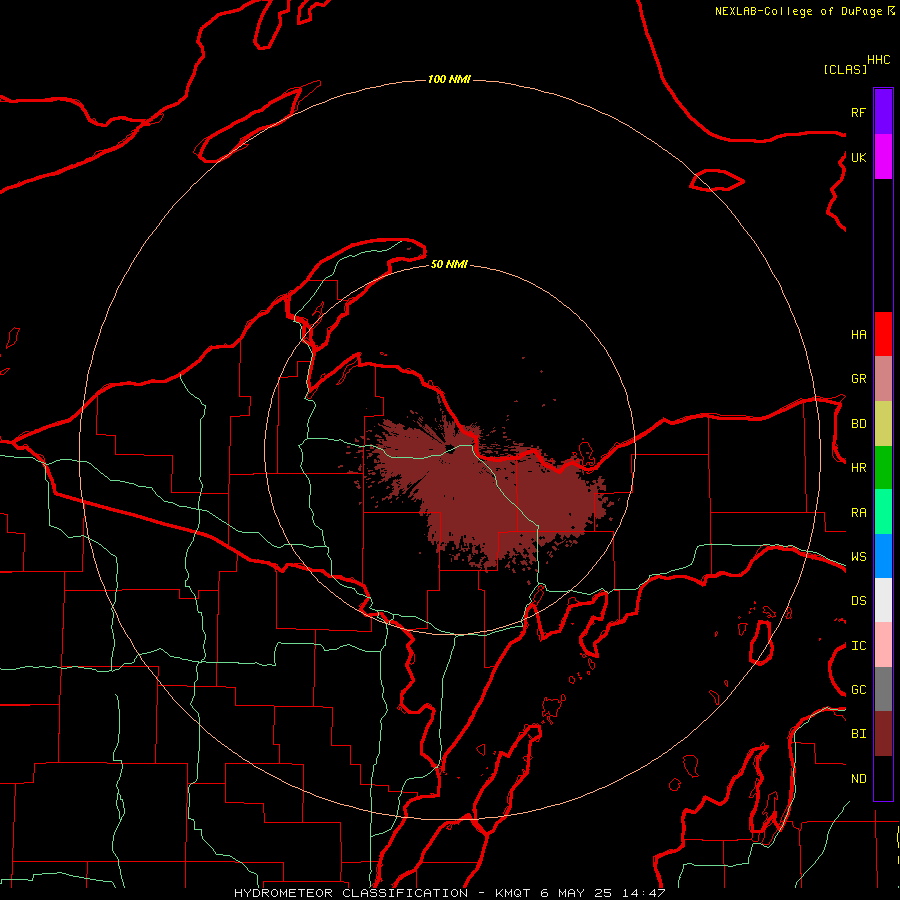
Task: Click the RA legend label
Action: tap(858, 513)
